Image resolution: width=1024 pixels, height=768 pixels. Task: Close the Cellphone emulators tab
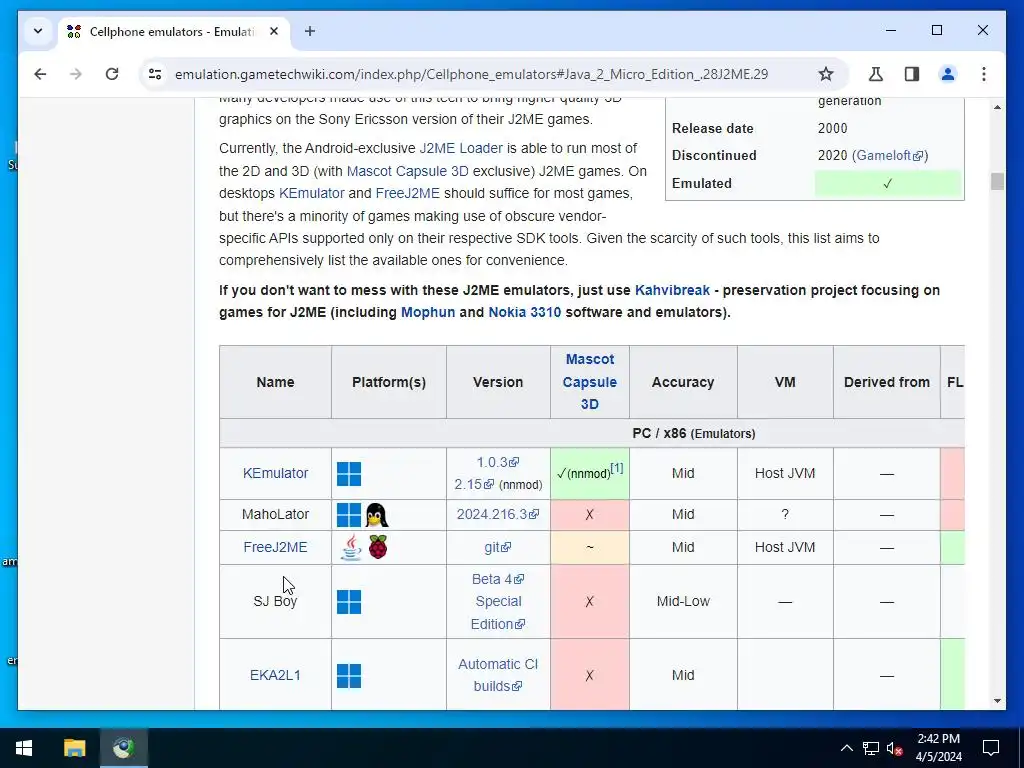point(274,31)
